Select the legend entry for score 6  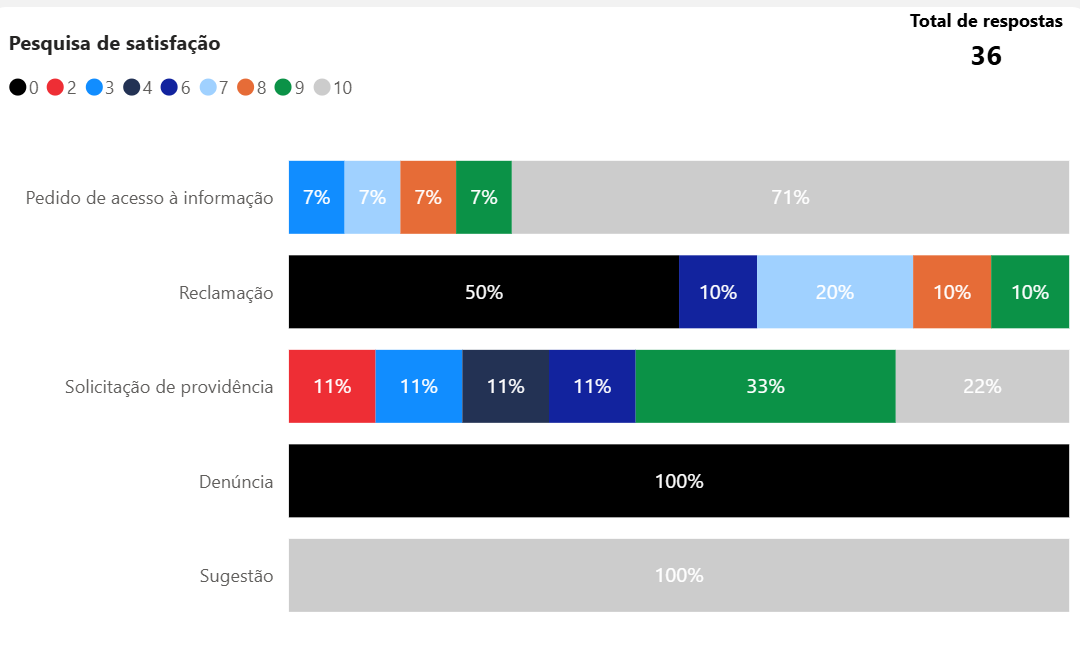click(169, 88)
